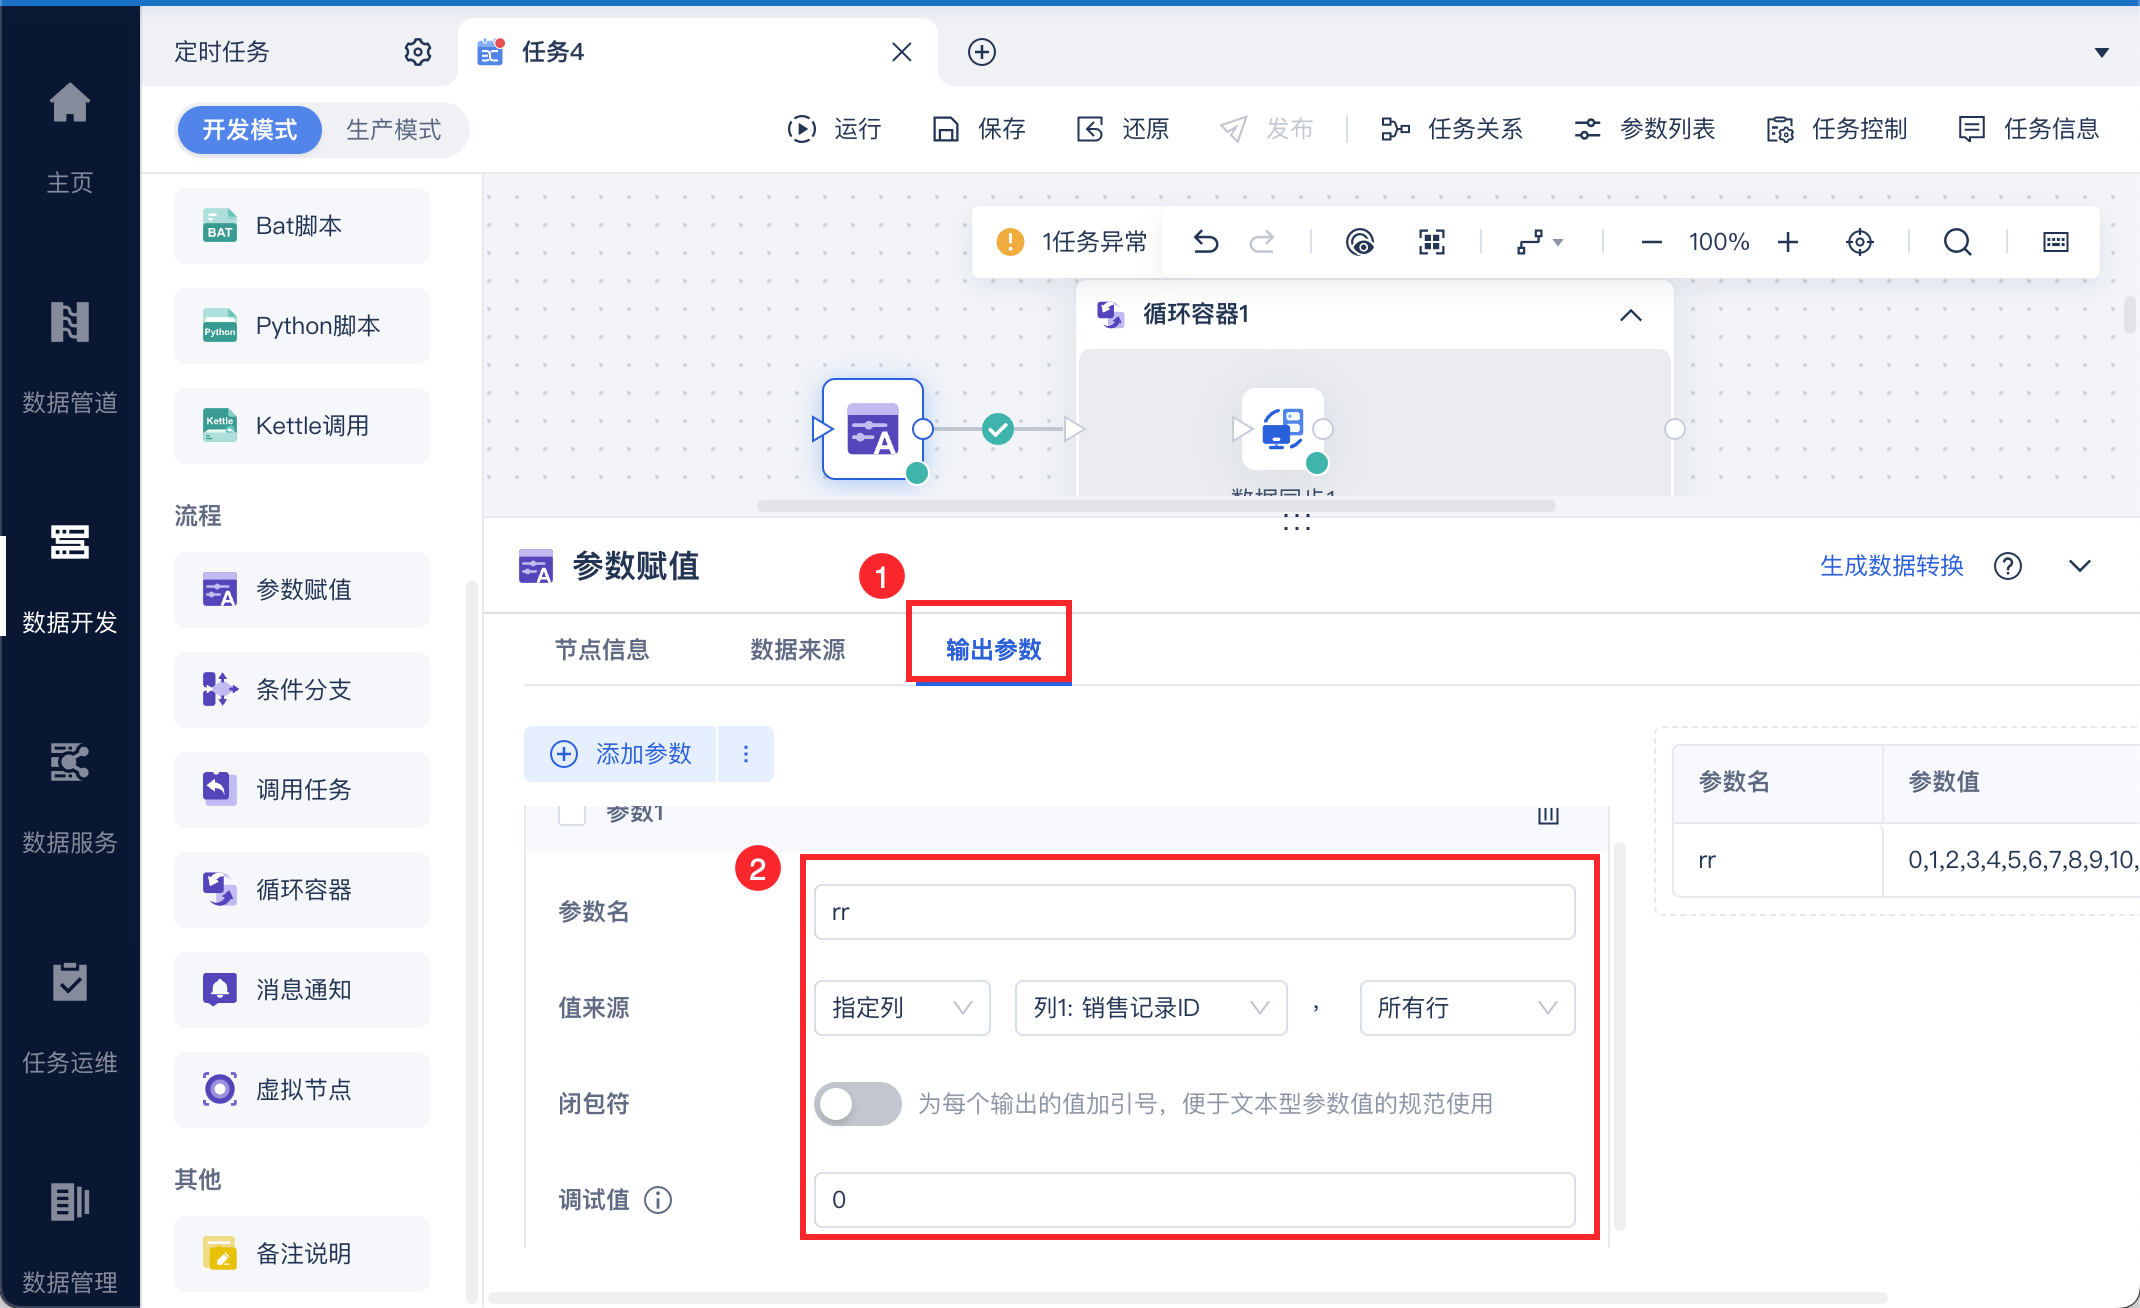Click the help question mark icon
The image size is (2140, 1308).
(2007, 566)
